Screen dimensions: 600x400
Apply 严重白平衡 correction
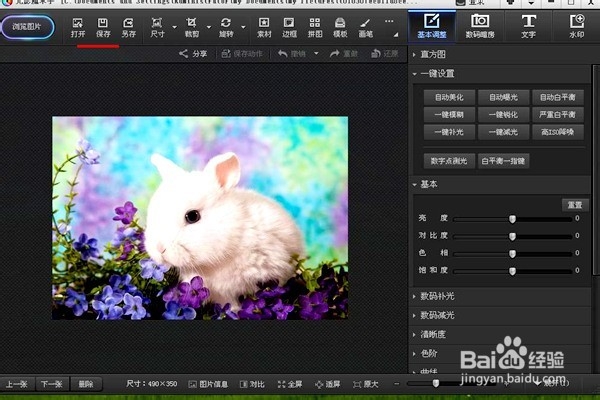[558, 114]
